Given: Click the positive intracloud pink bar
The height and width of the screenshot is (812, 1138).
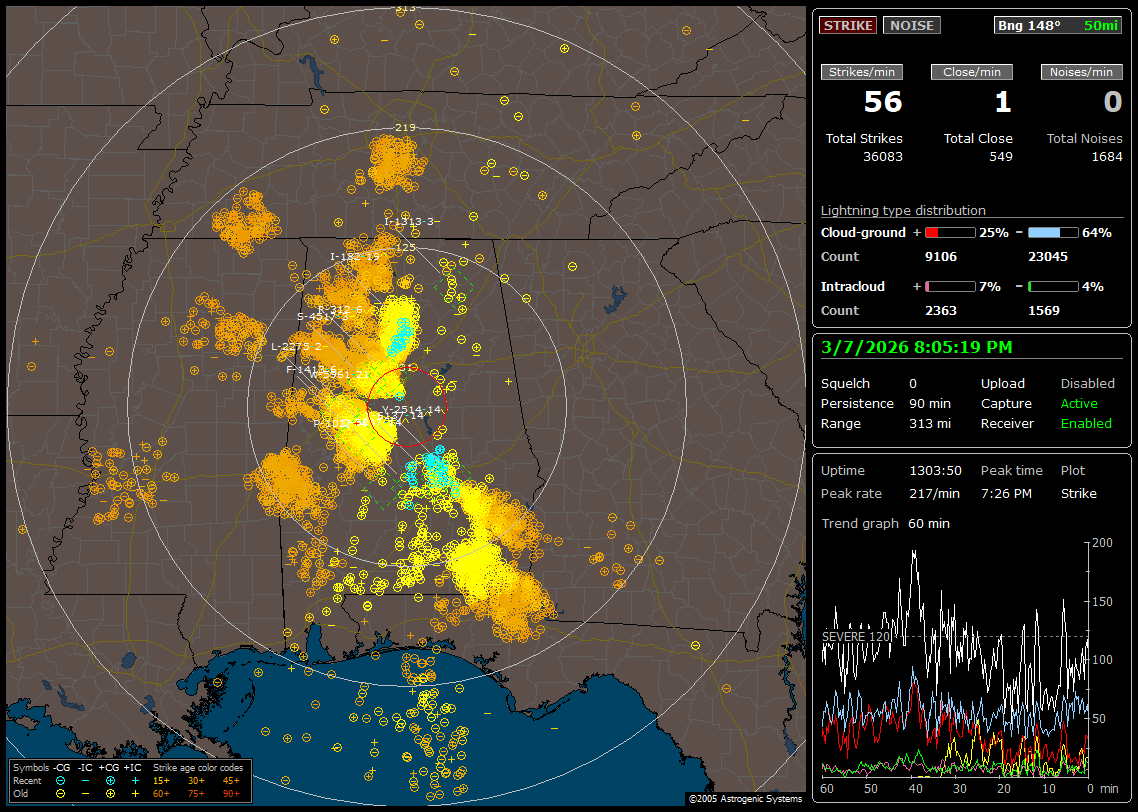Looking at the screenshot, I should (949, 286).
